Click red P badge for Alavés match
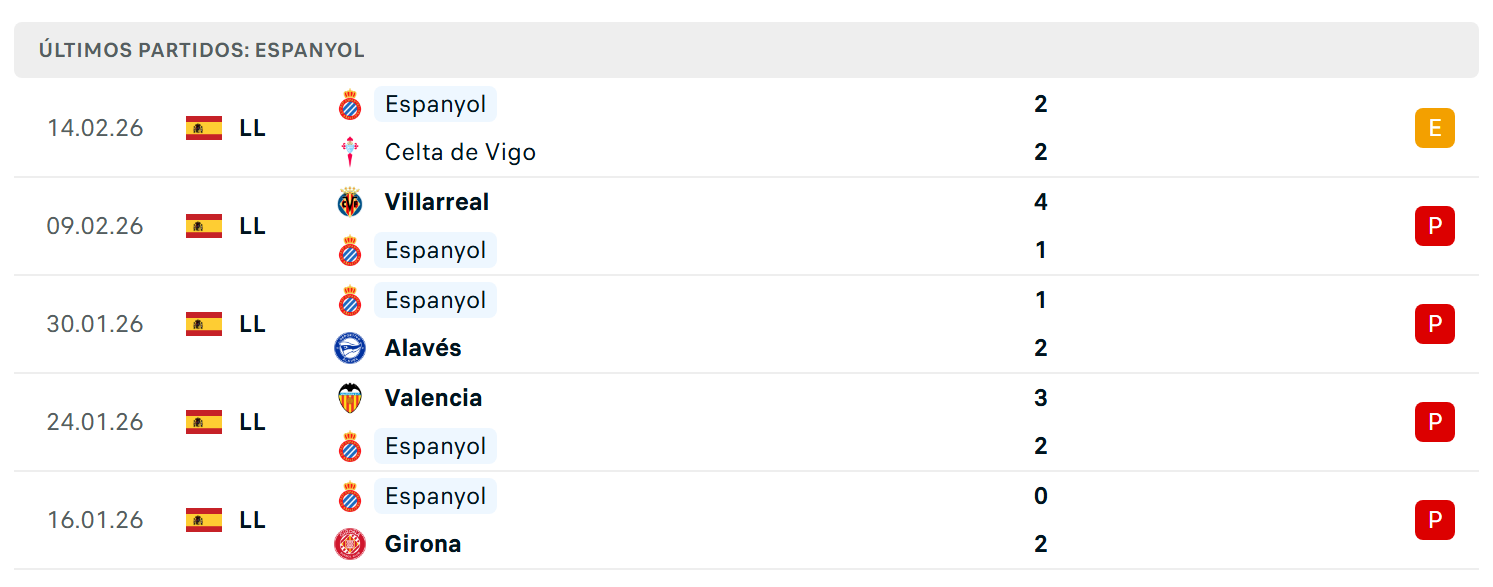Viewport: 1493px width, 587px height. click(x=1435, y=324)
